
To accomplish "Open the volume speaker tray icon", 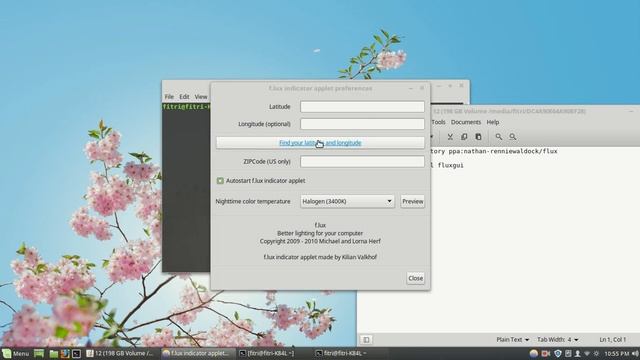I will [x=635, y=353].
